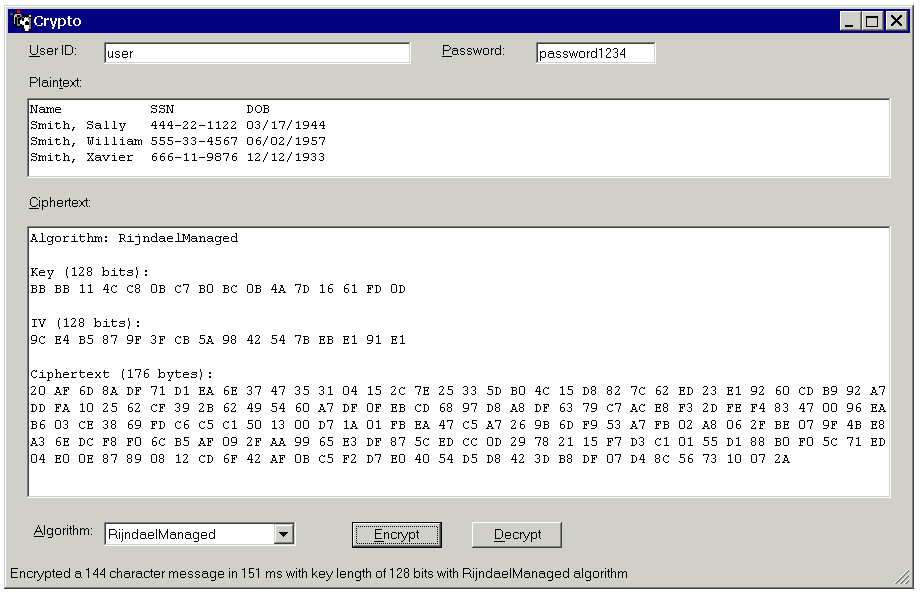
Task: Click the Algorithm label beside the dropdown
Action: pos(64,531)
